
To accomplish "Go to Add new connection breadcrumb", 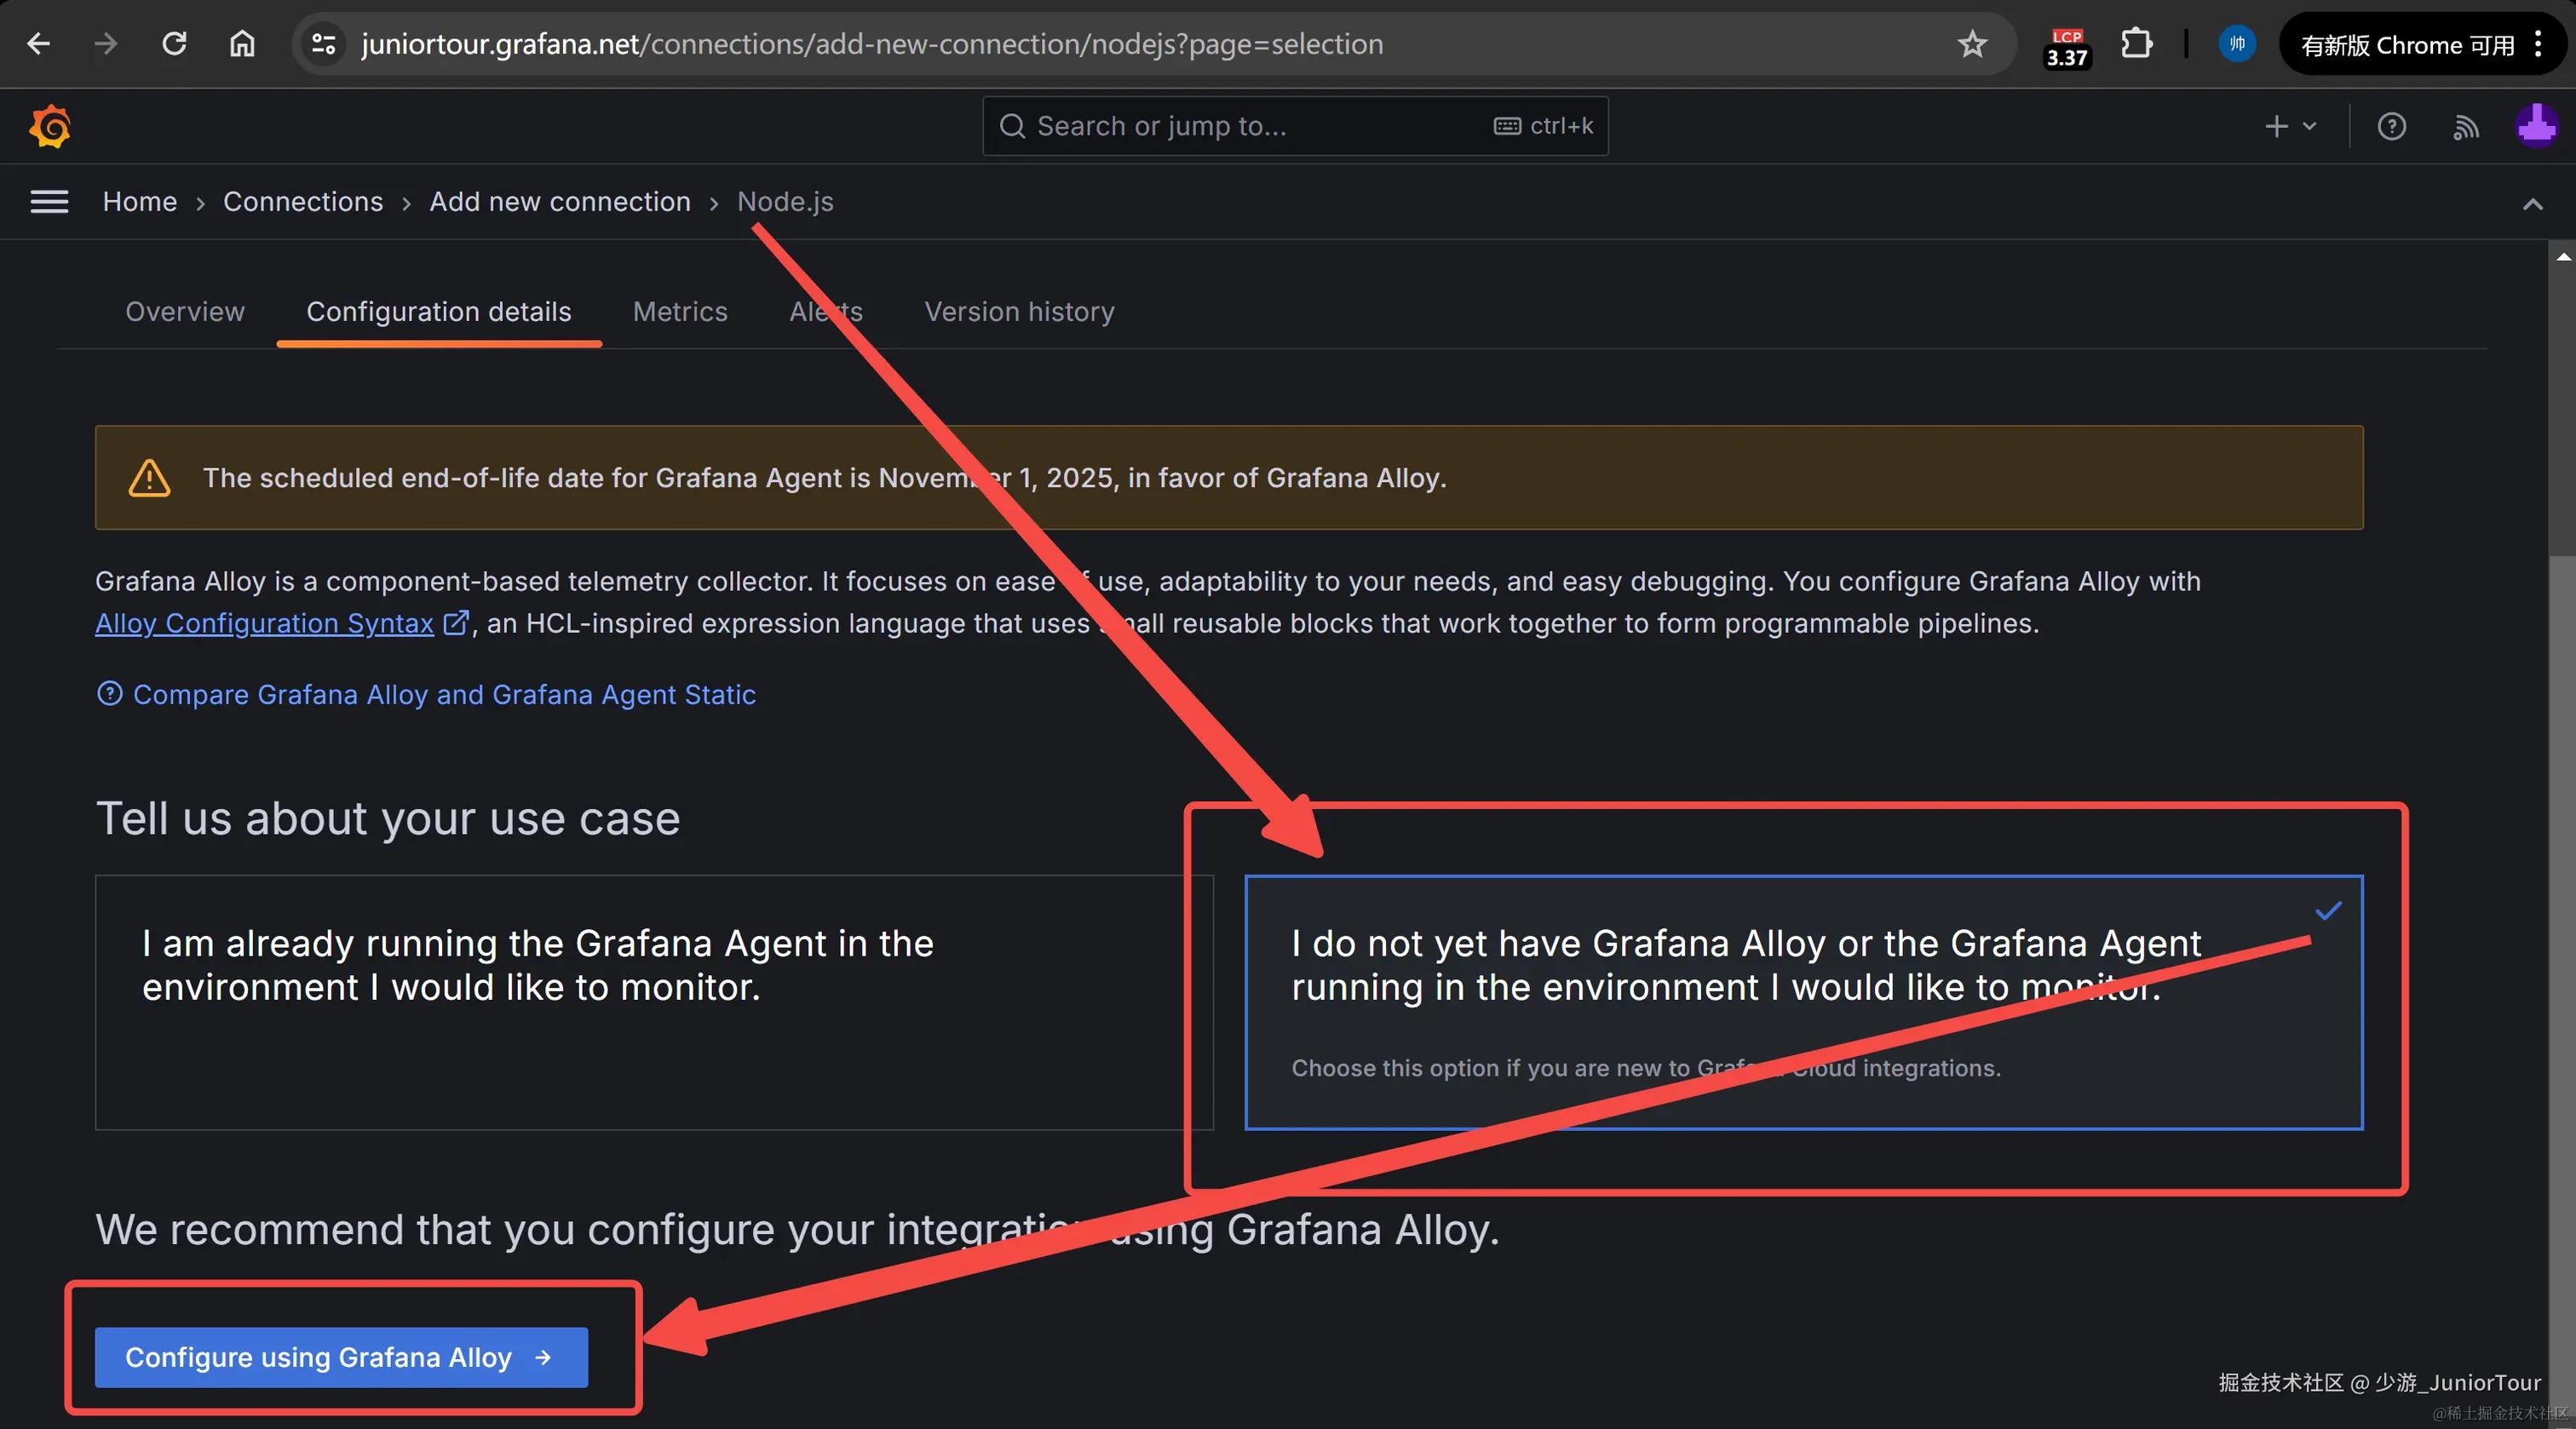I will [560, 202].
